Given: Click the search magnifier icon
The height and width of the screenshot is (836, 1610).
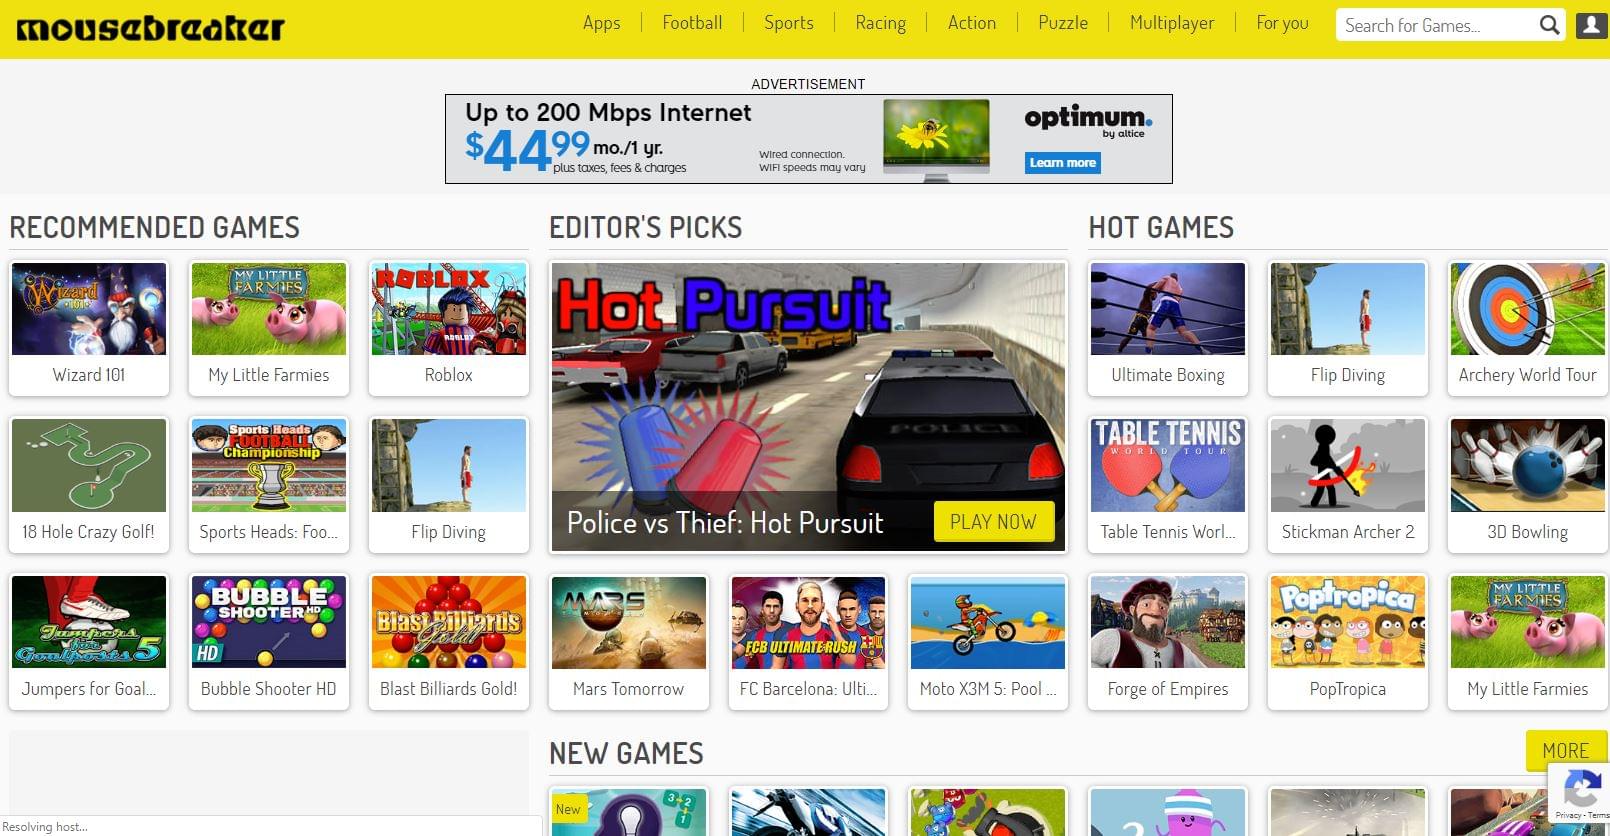Looking at the screenshot, I should click(x=1549, y=25).
